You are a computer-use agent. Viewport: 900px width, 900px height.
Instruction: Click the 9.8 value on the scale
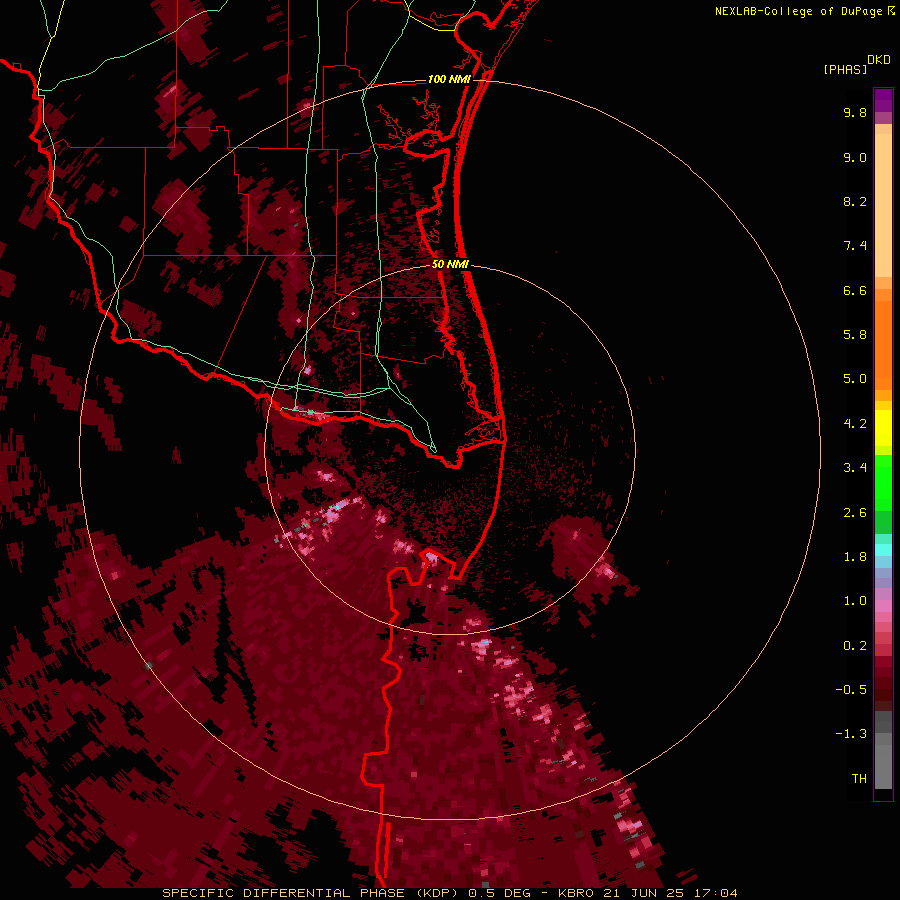click(x=855, y=112)
